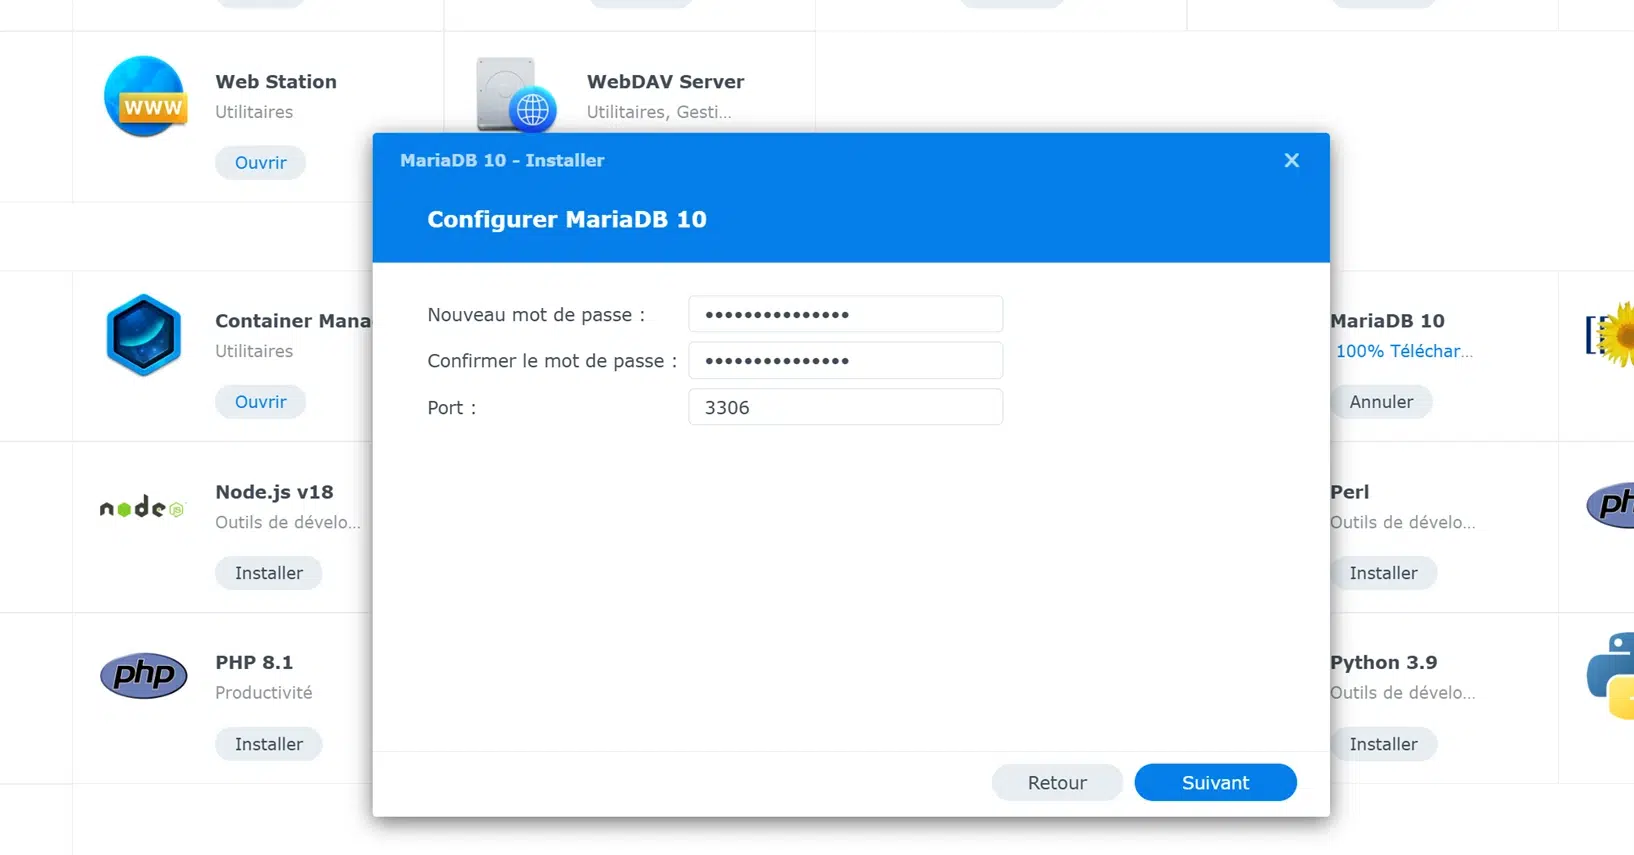Viewport: 1634px width, 855px height.
Task: Click the PHP 8.1 logo icon
Action: [144, 675]
